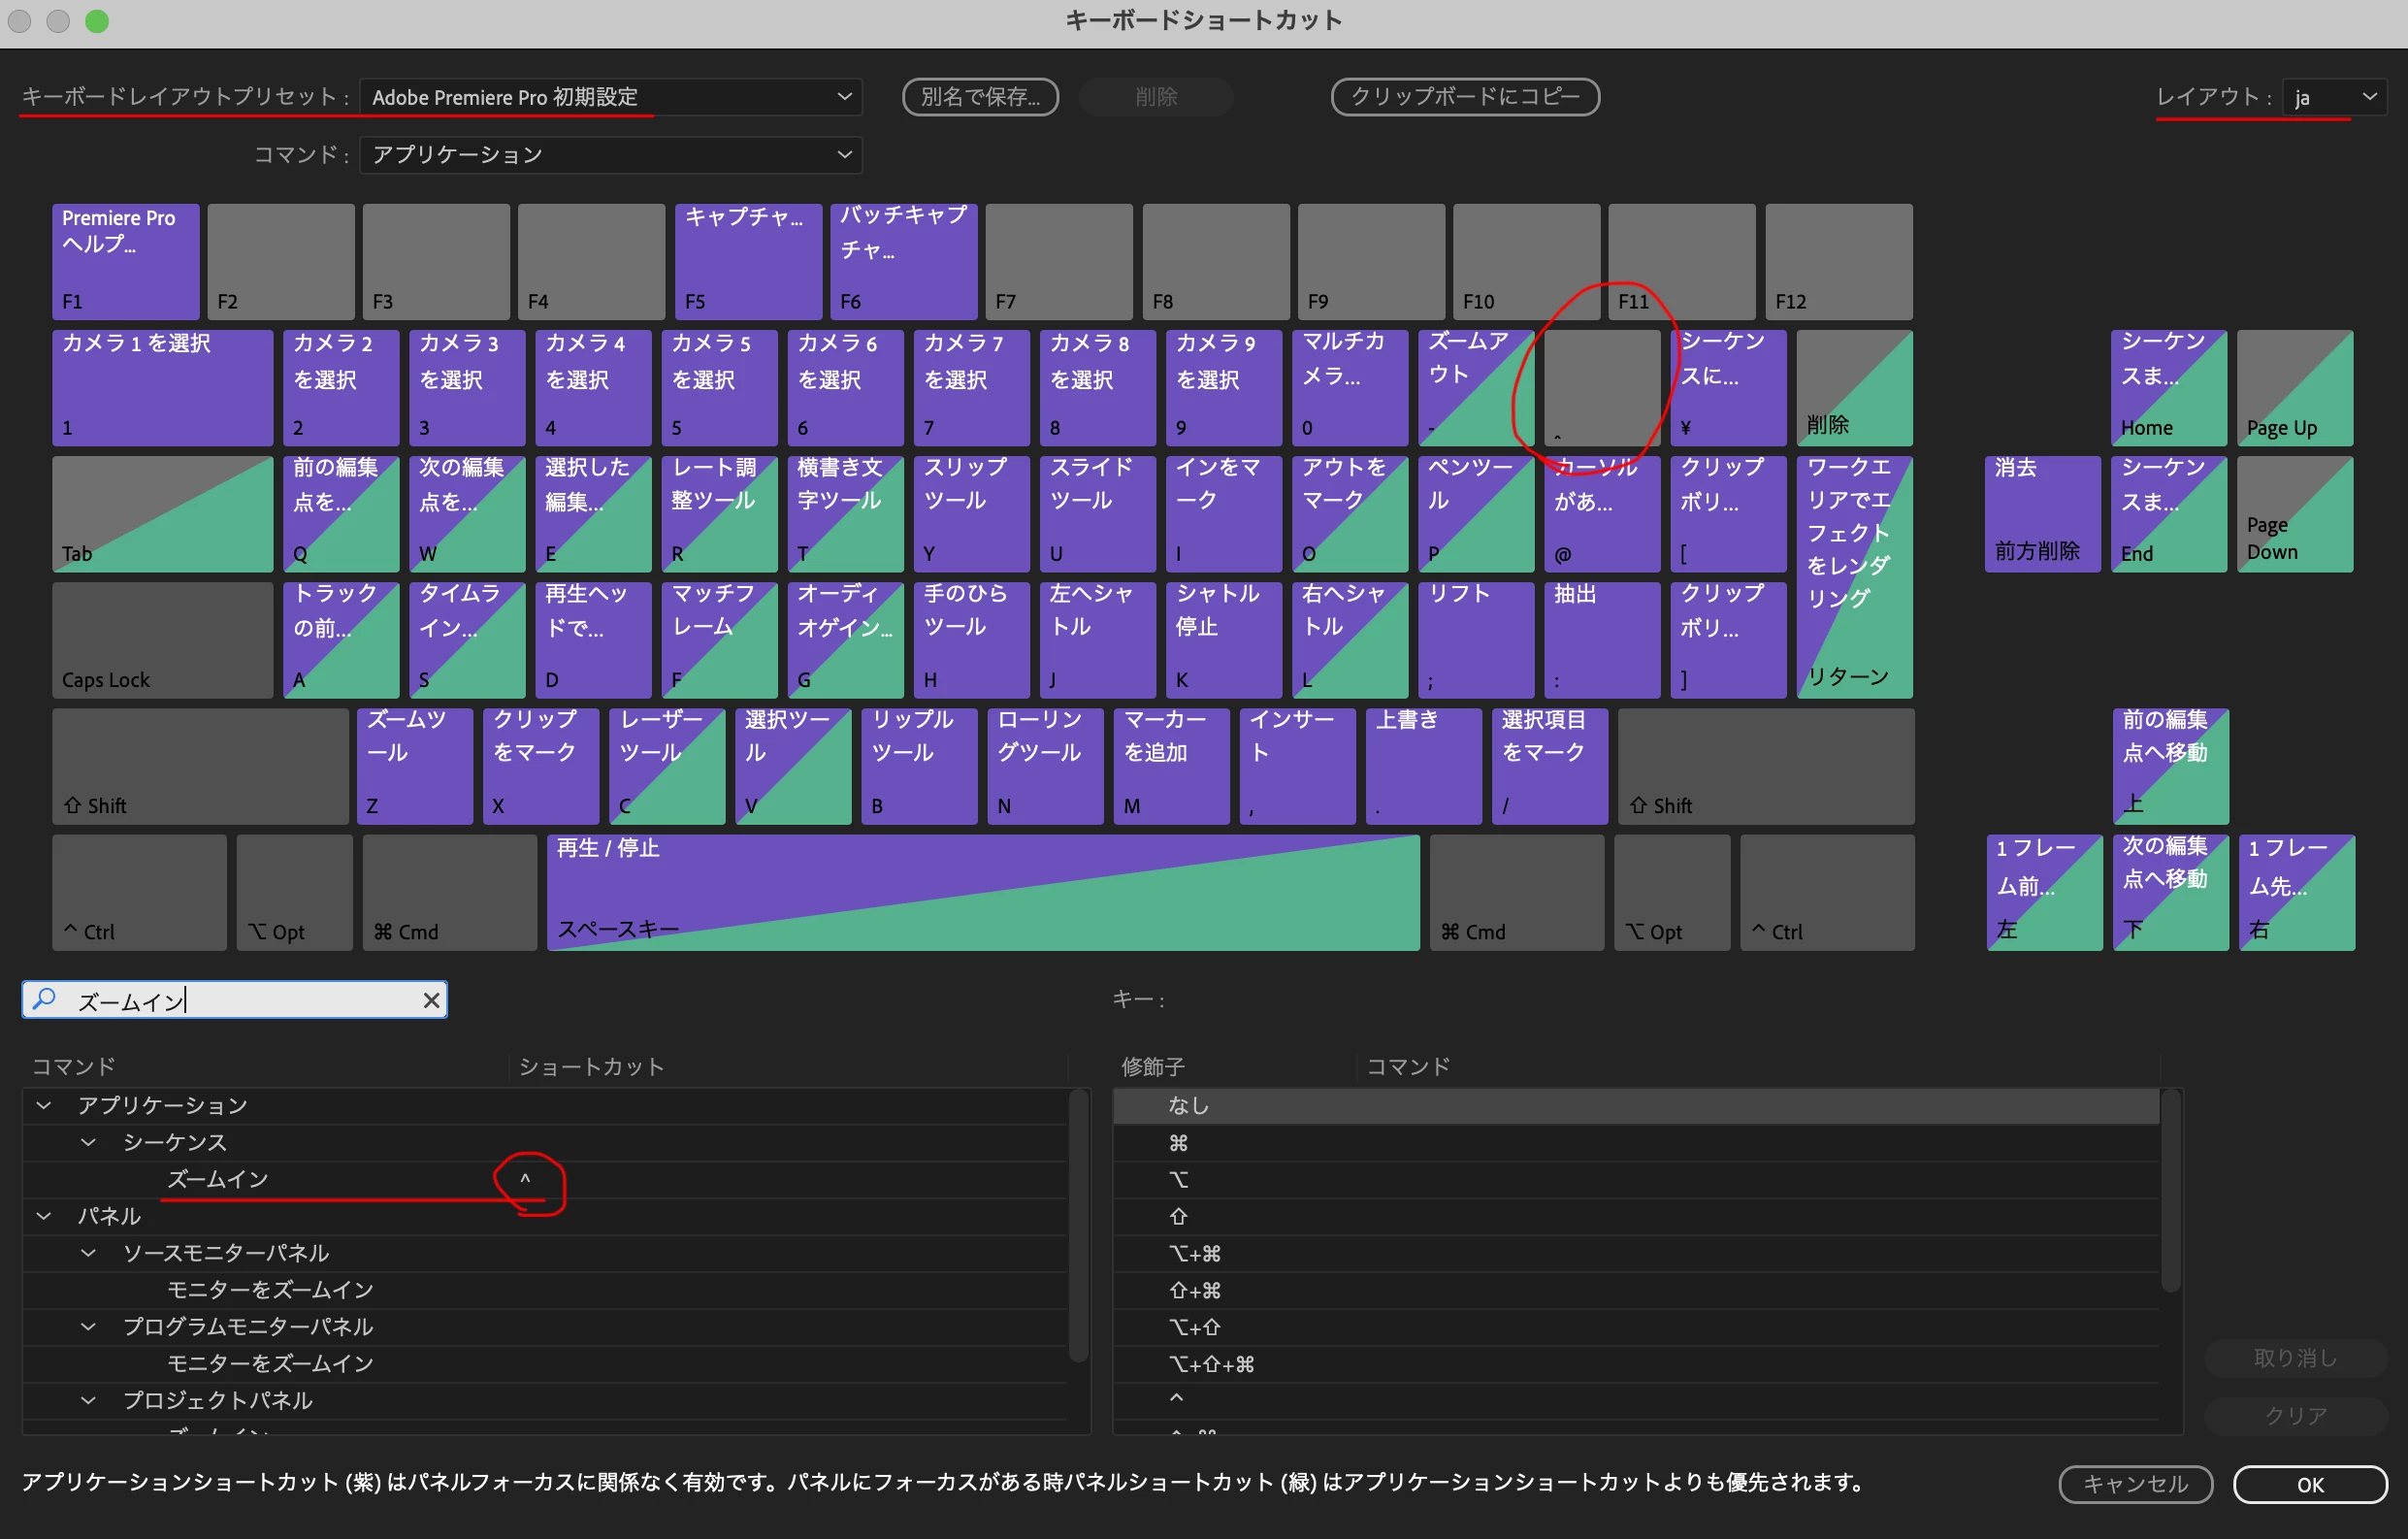Click the P key Pen tool
This screenshot has width=2408, height=1539.
pyautogui.click(x=1475, y=513)
